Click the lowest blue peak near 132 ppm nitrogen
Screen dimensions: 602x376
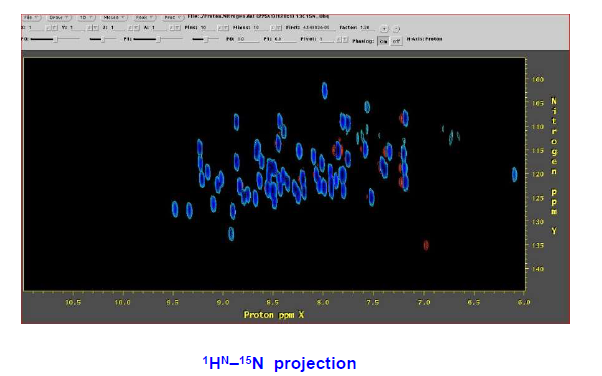231,234
